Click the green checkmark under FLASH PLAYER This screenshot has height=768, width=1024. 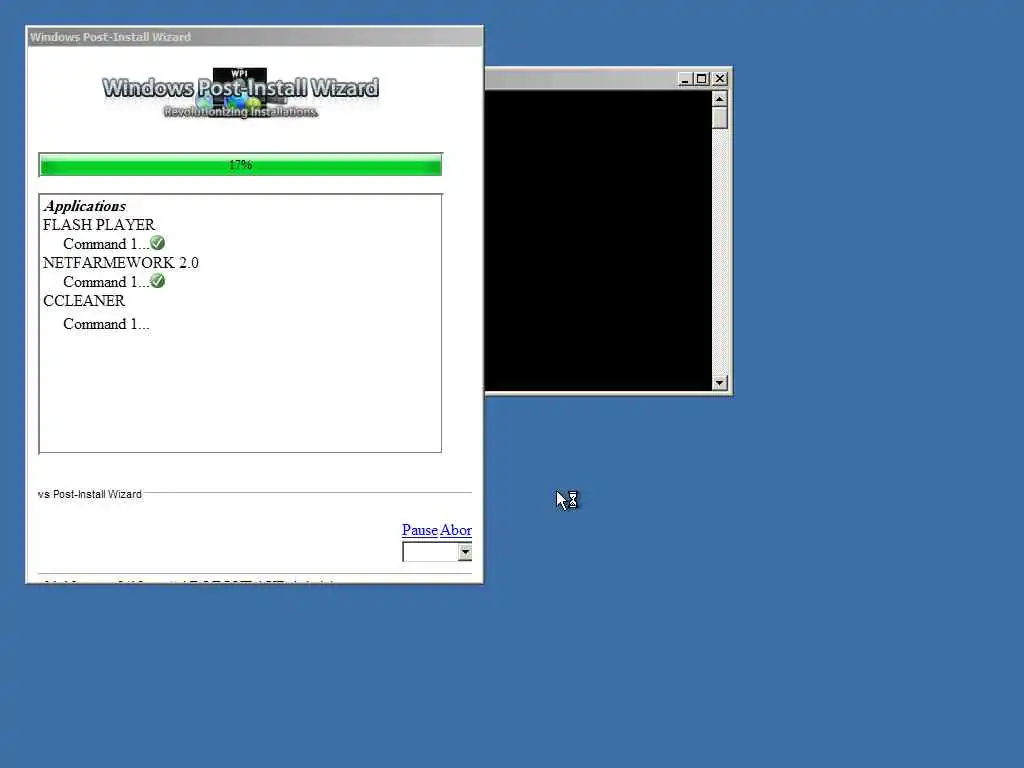point(157,244)
